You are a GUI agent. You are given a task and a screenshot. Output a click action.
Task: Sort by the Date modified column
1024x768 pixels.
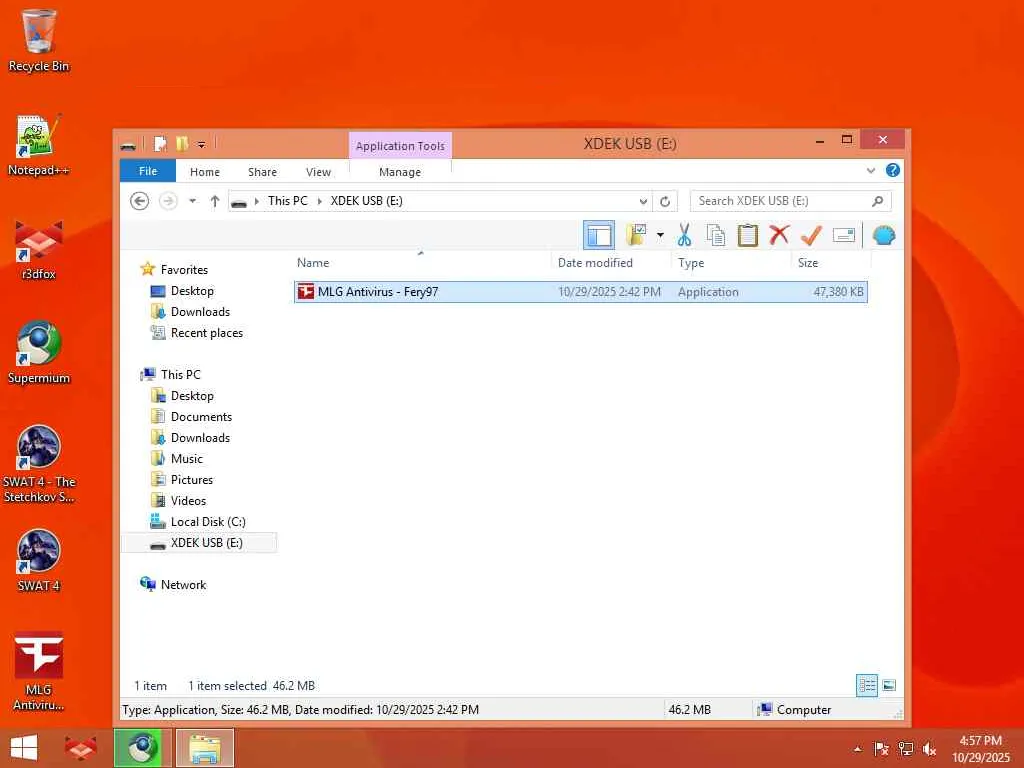(595, 263)
